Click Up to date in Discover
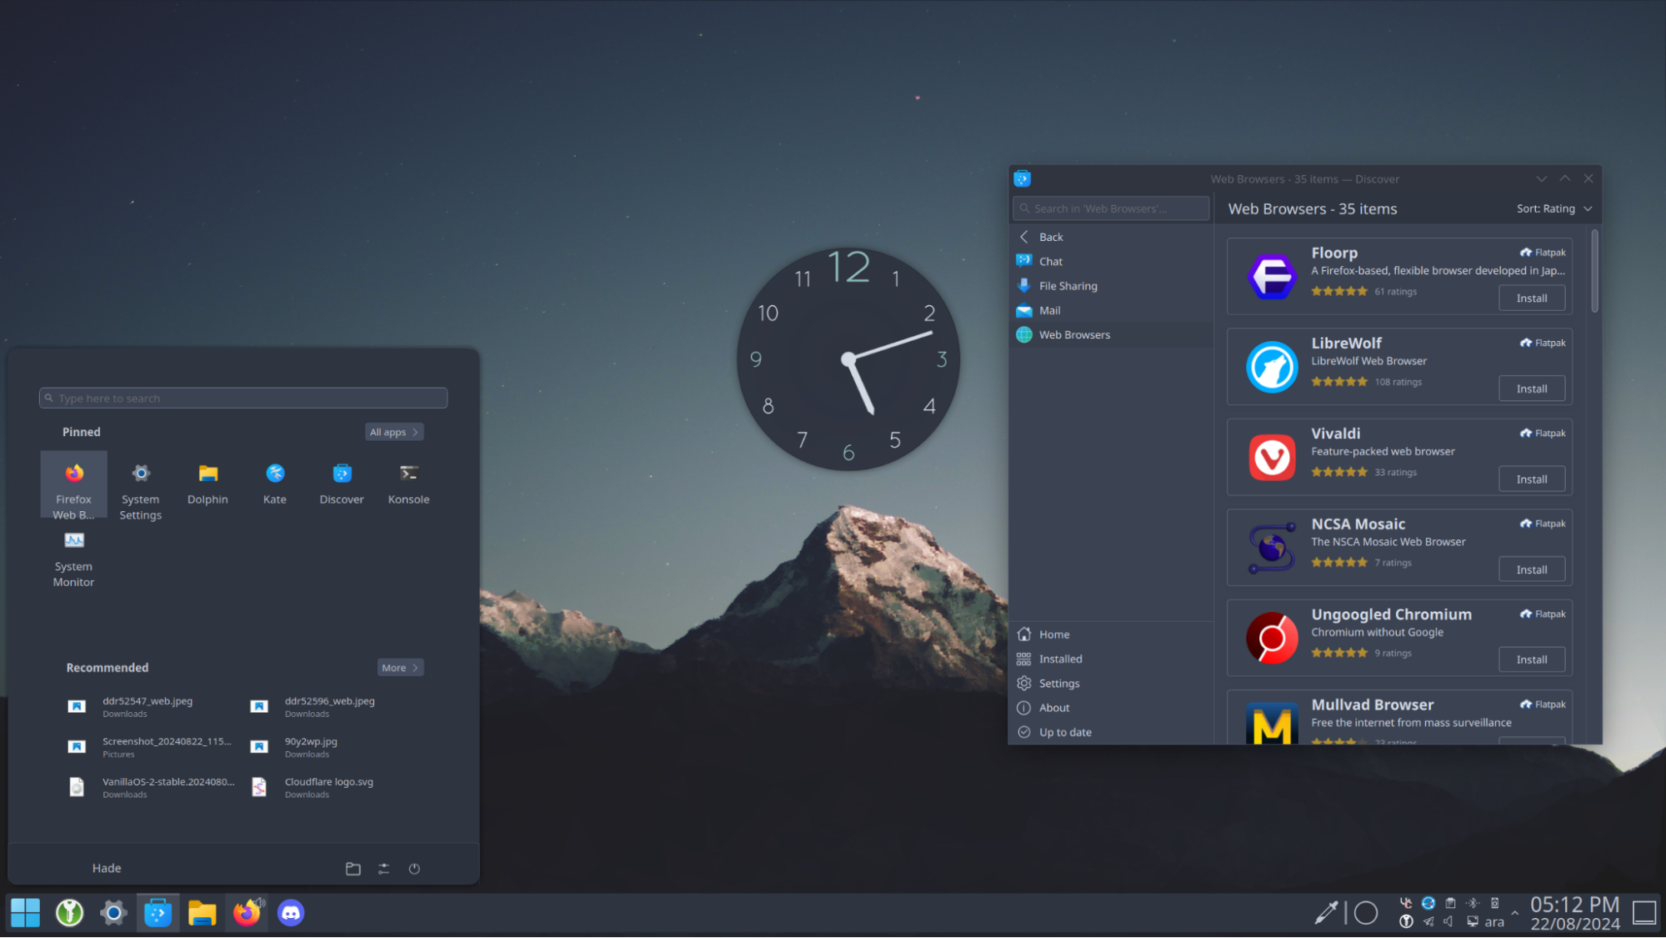 click(x=1111, y=732)
